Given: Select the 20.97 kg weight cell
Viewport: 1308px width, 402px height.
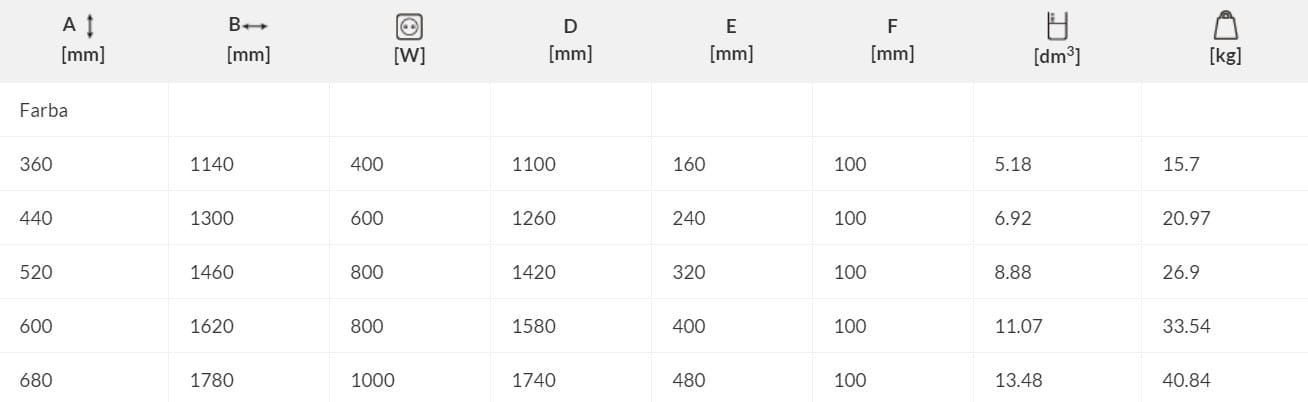Looking at the screenshot, I should click(x=1187, y=218).
